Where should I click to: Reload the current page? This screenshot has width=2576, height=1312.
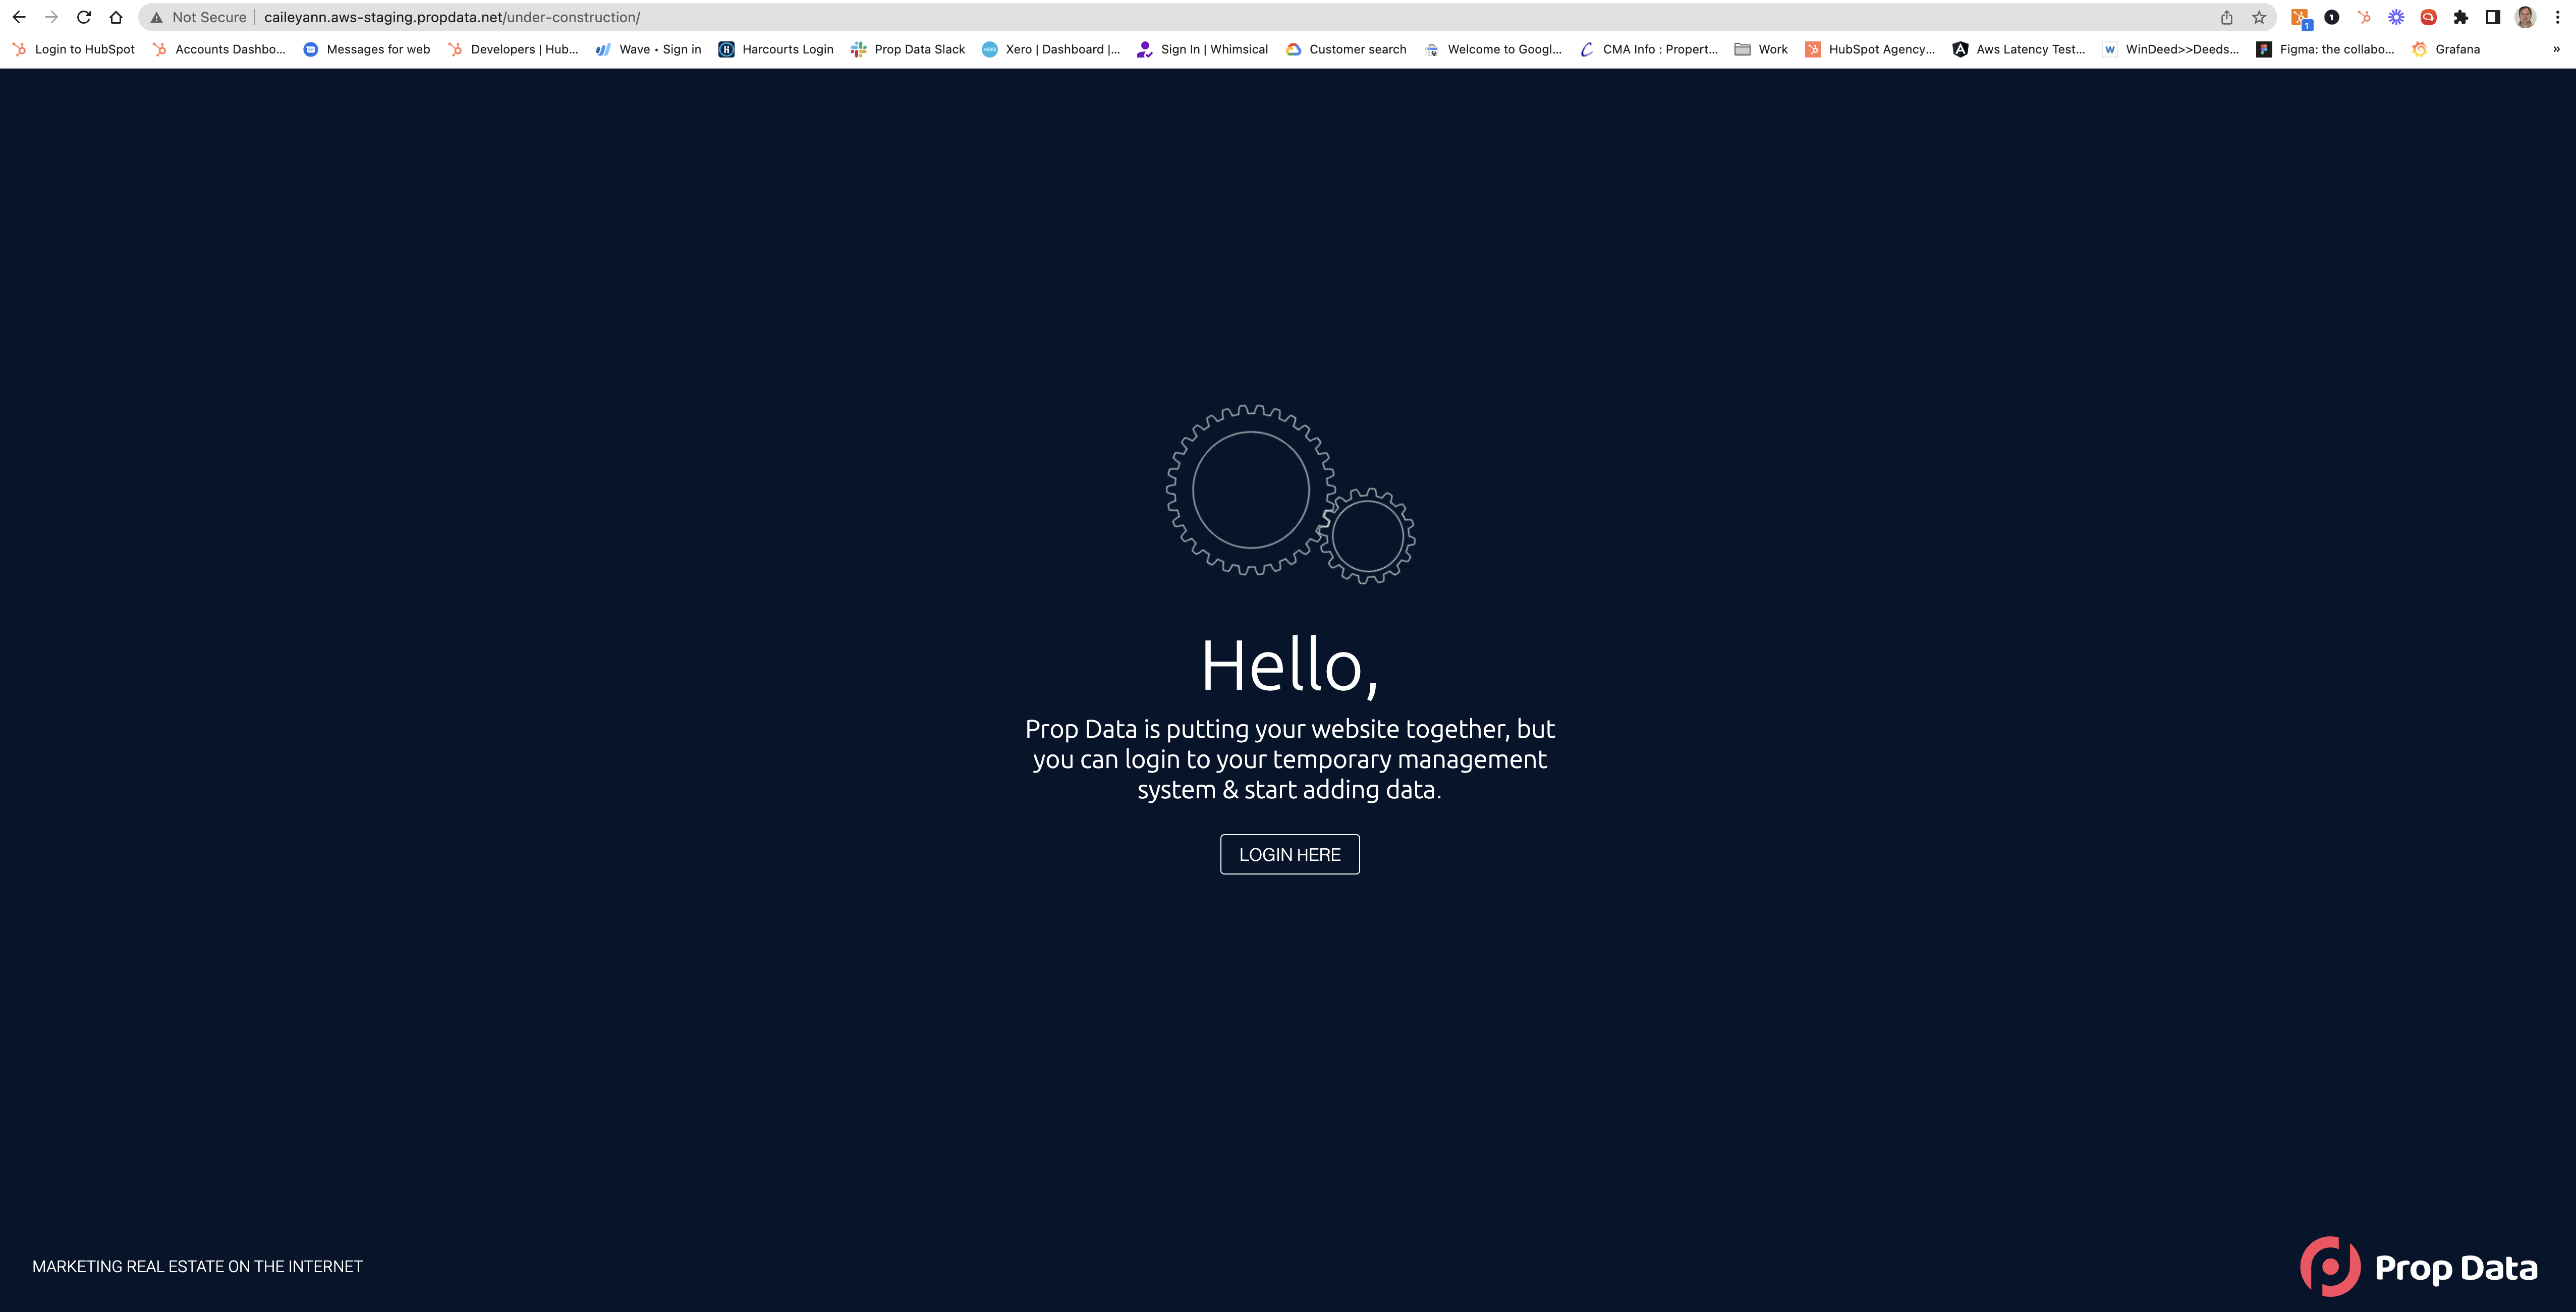(x=84, y=17)
